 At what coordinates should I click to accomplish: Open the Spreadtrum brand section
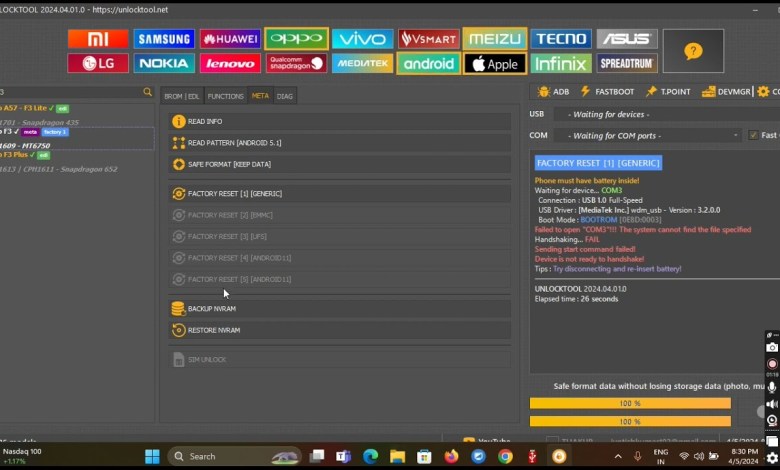click(x=627, y=63)
